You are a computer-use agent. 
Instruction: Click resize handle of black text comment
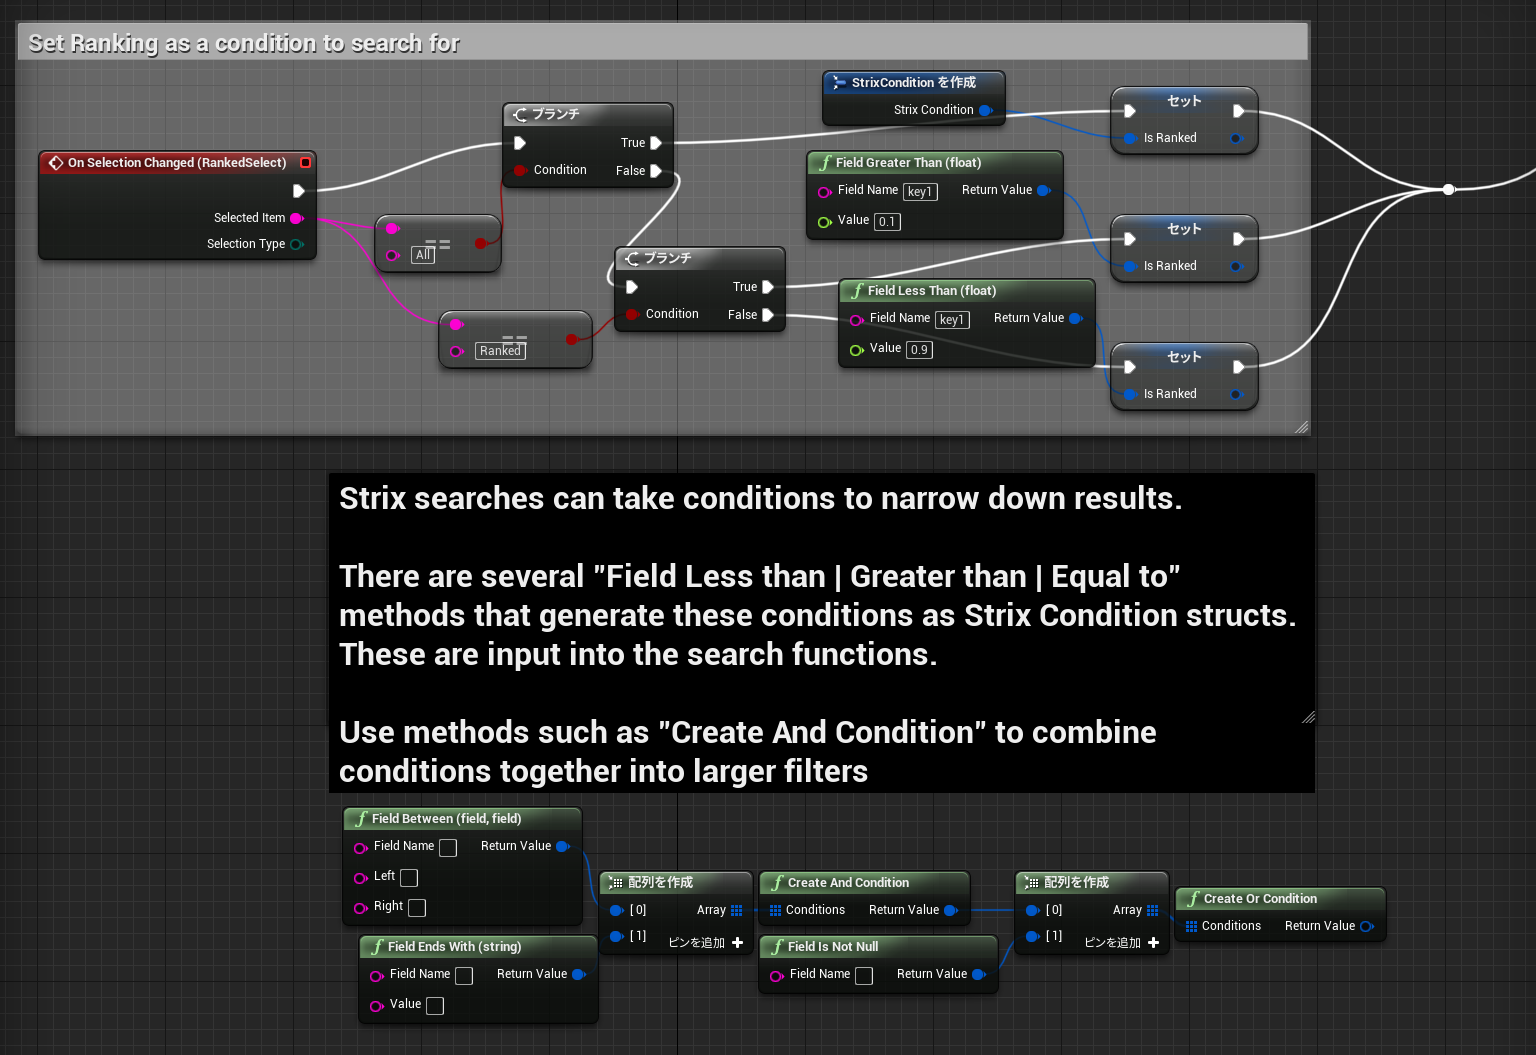(x=1308, y=717)
